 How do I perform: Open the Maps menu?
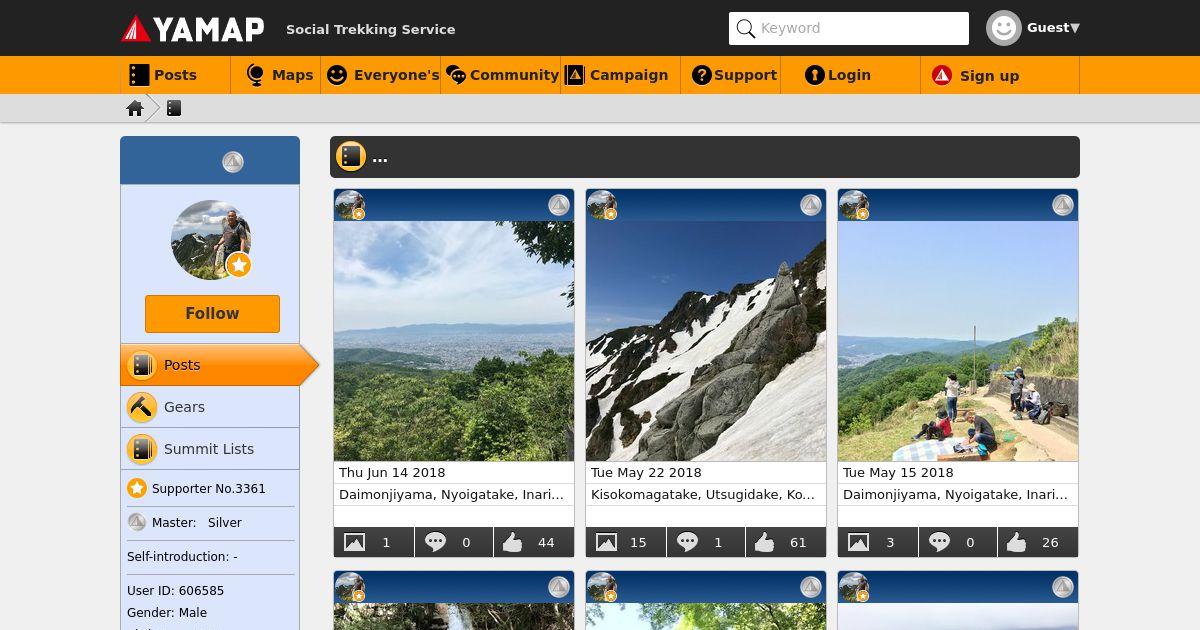click(276, 75)
